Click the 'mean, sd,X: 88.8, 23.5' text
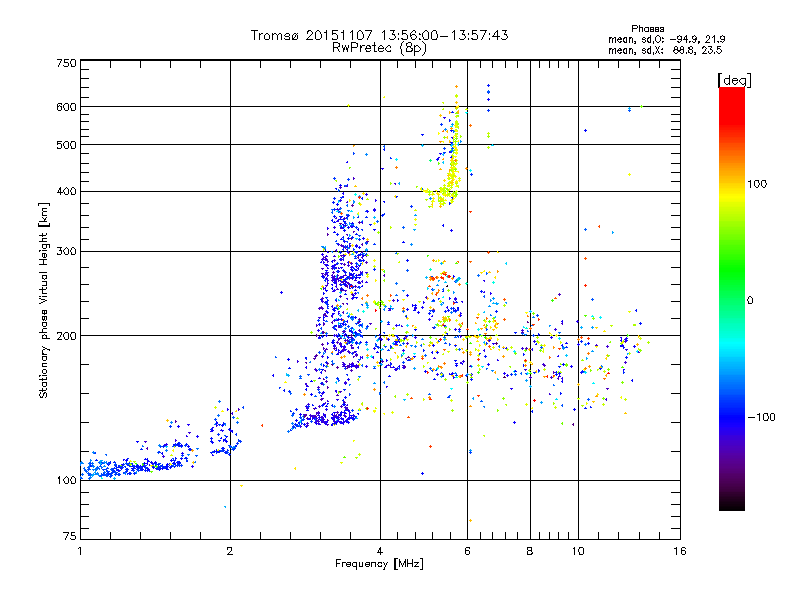This screenshot has height=600, width=800. click(x=665, y=50)
